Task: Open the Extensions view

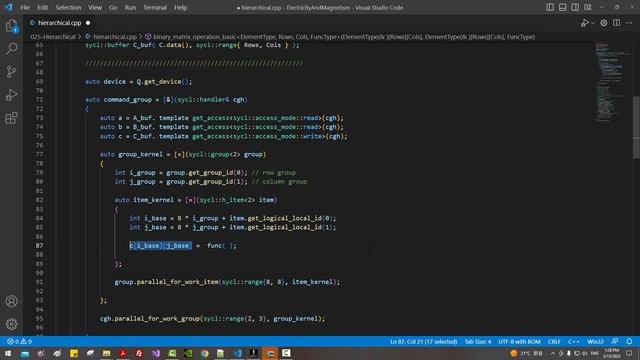Action: coord(11,118)
